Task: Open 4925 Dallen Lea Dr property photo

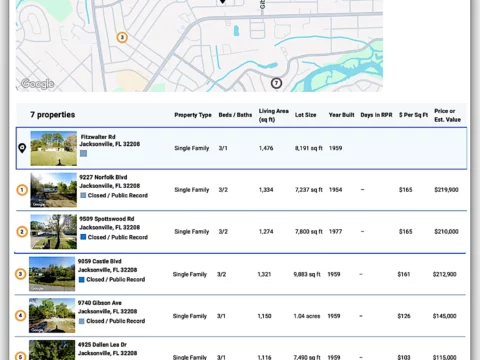Action: click(x=52, y=350)
